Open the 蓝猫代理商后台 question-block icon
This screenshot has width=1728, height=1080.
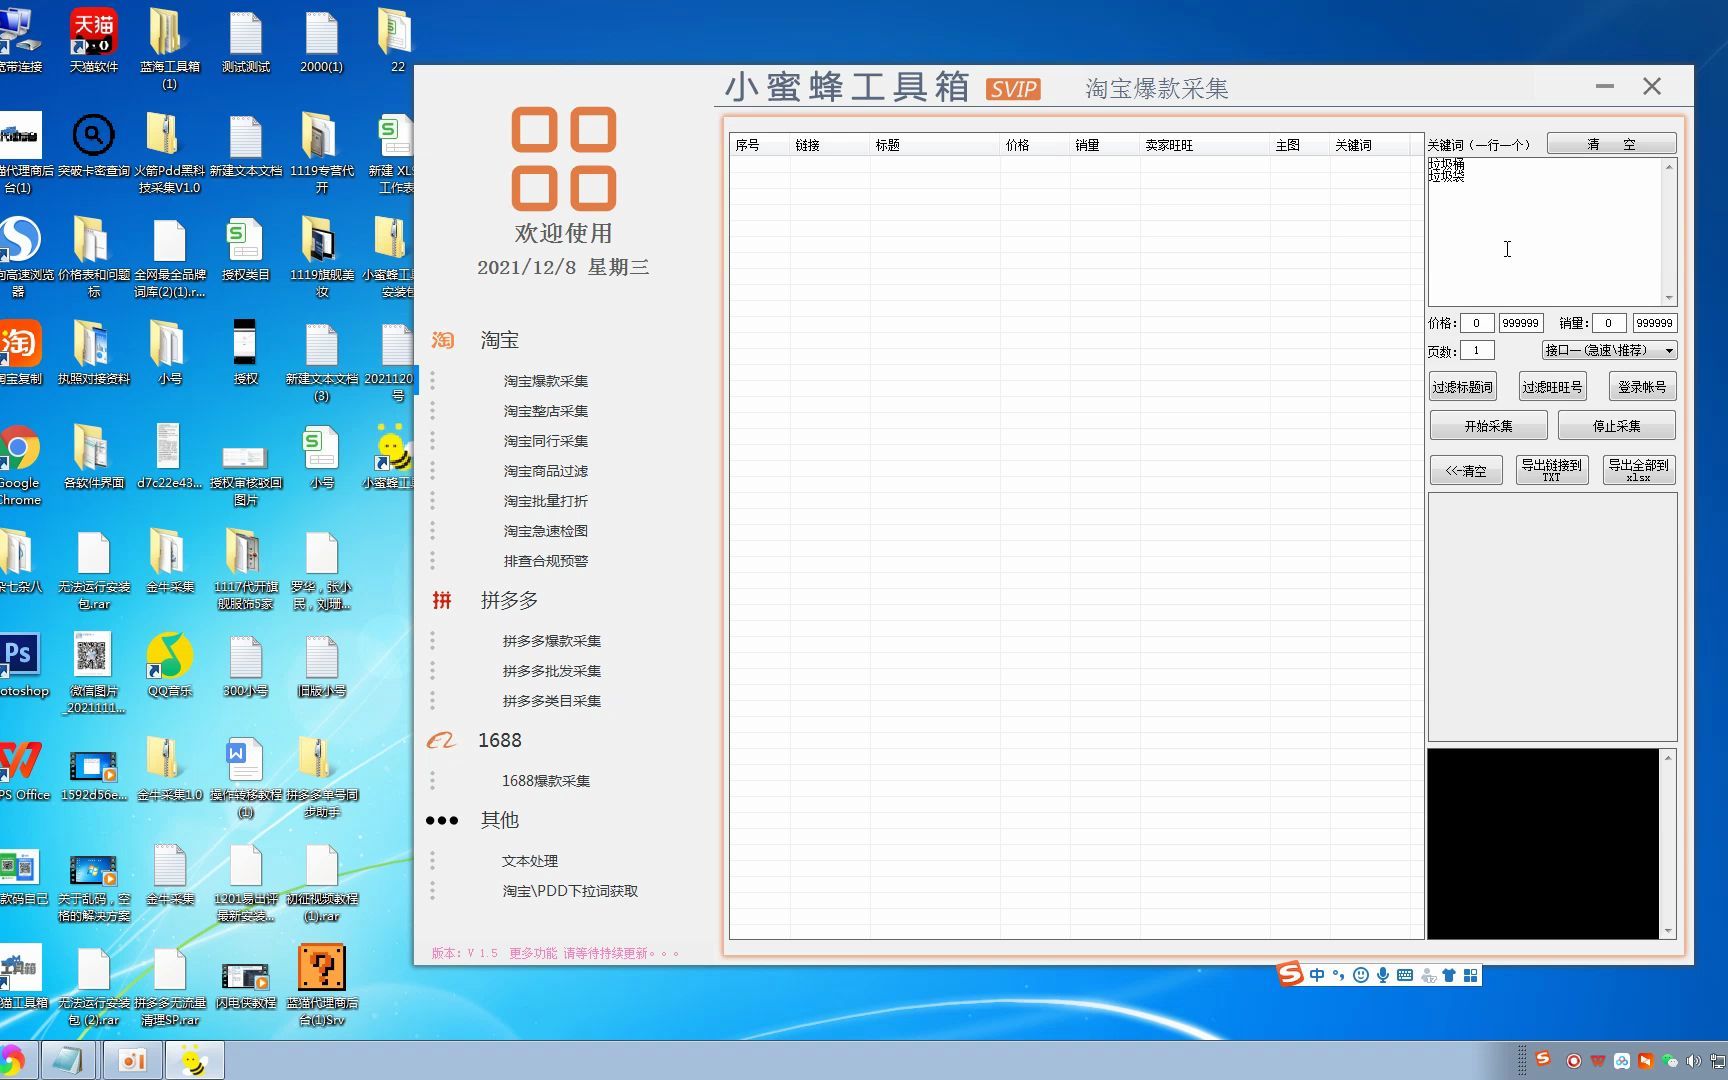pyautogui.click(x=322, y=985)
